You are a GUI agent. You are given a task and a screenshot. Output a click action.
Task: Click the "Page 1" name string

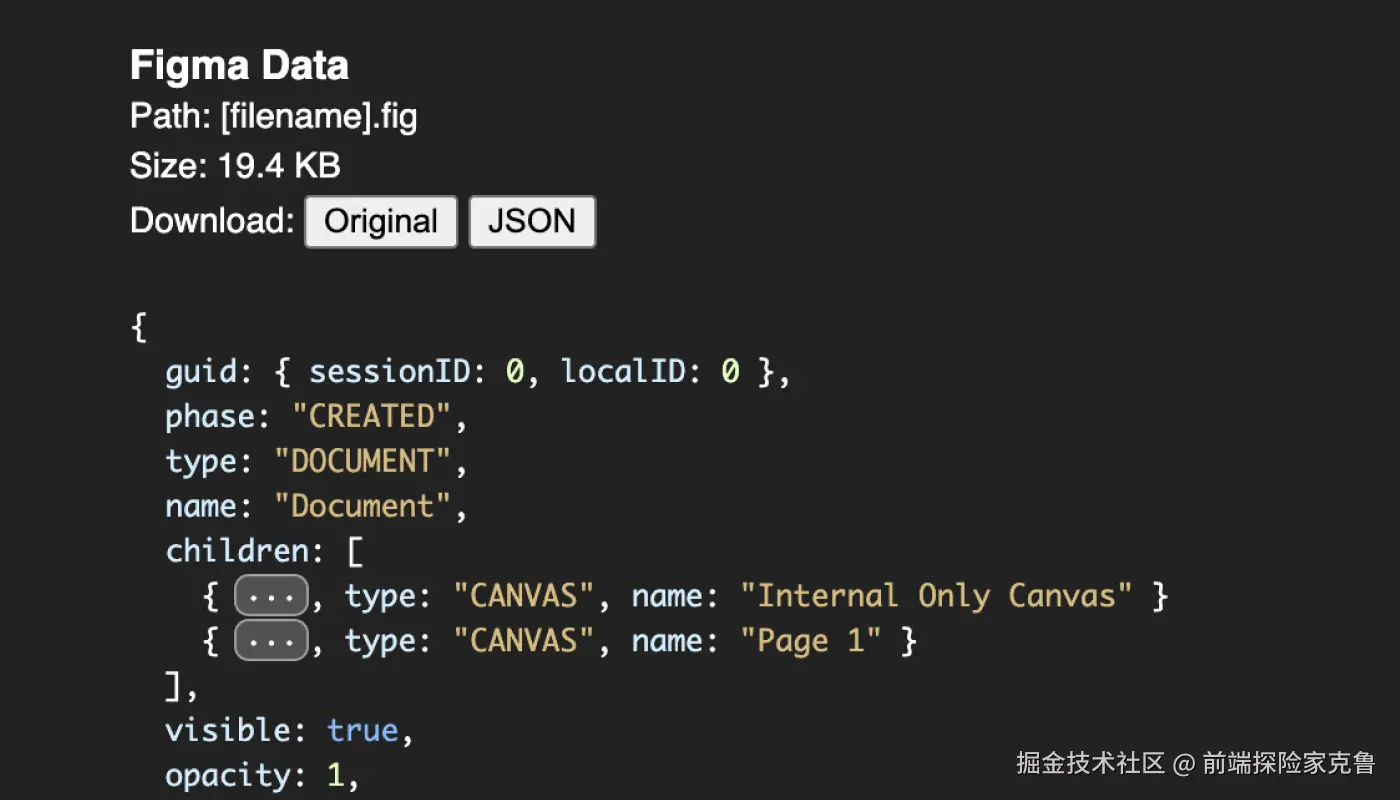tap(810, 641)
